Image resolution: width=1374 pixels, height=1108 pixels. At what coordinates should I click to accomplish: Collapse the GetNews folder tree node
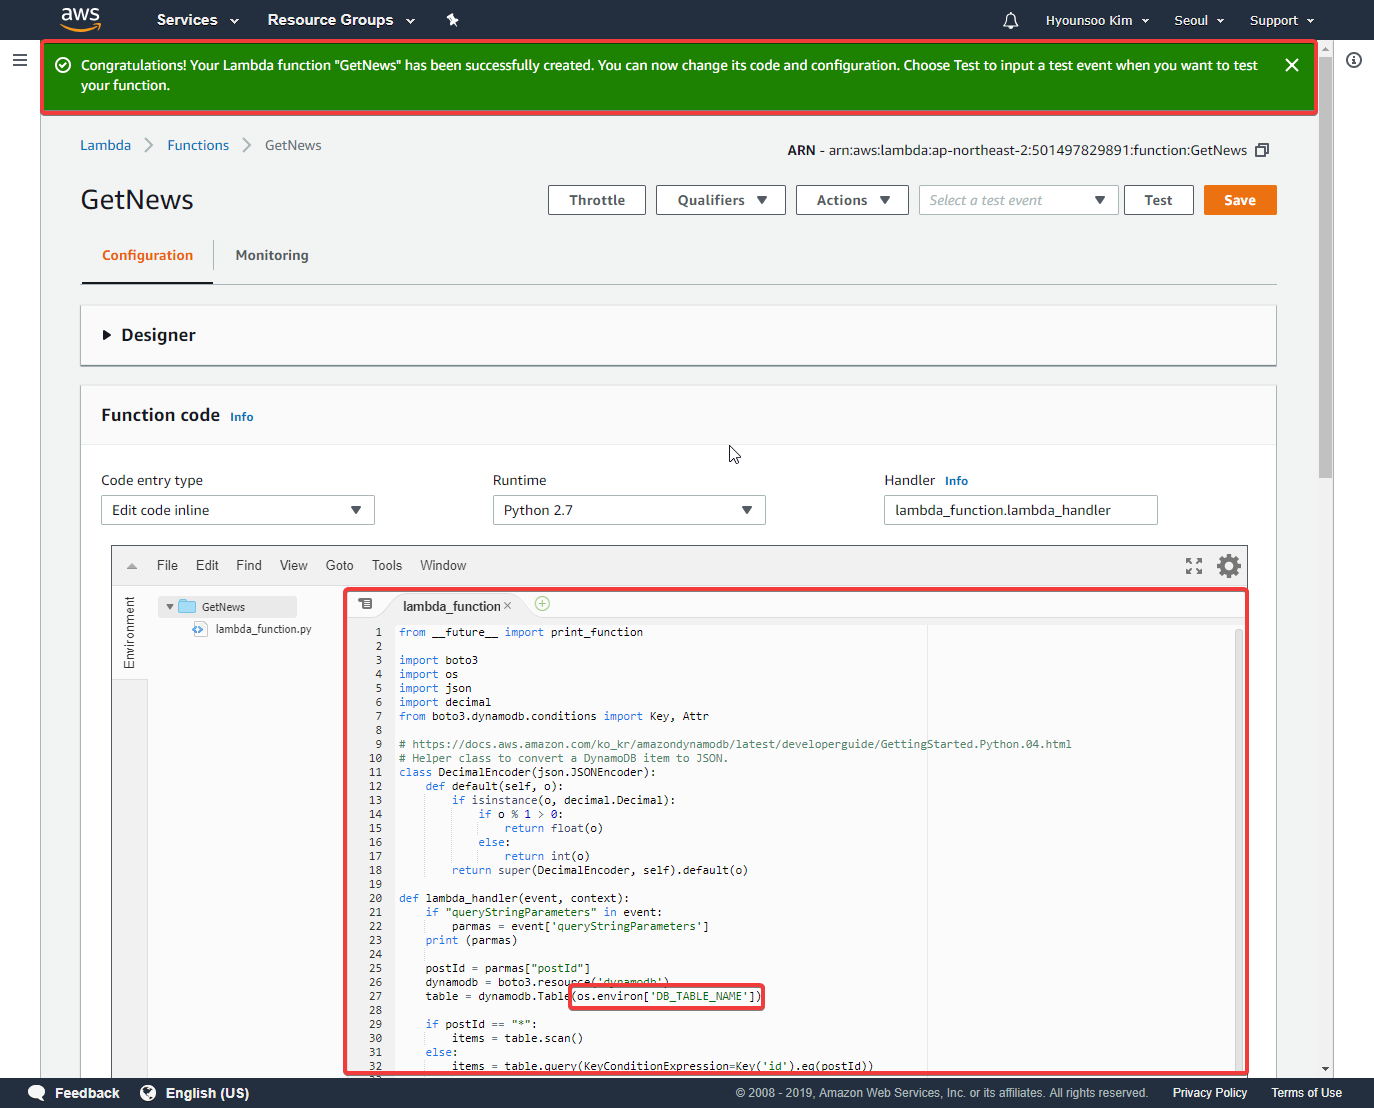(170, 607)
